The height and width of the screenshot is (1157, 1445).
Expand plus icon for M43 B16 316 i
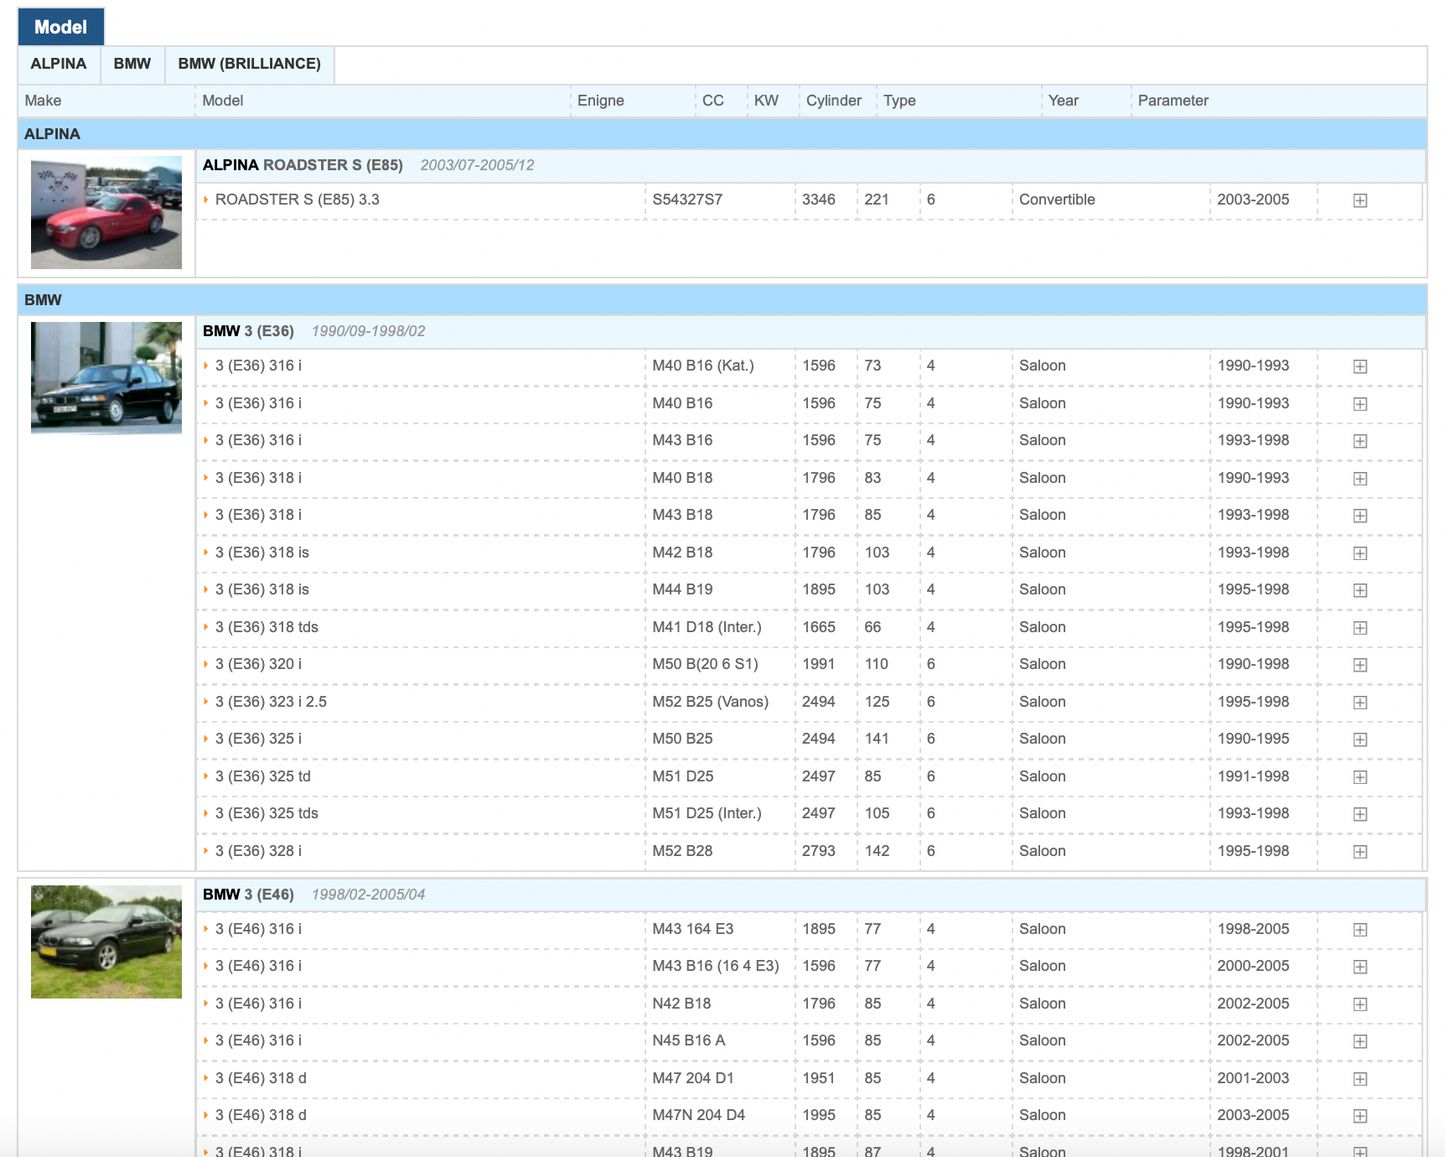(x=1360, y=441)
